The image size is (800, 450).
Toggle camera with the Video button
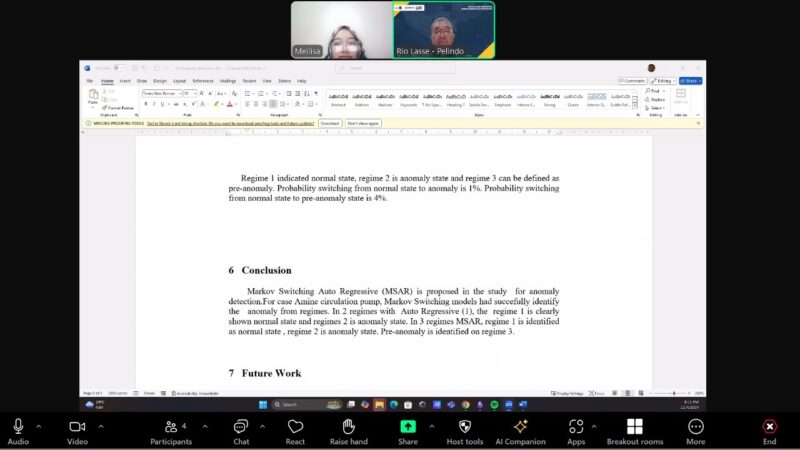click(77, 430)
